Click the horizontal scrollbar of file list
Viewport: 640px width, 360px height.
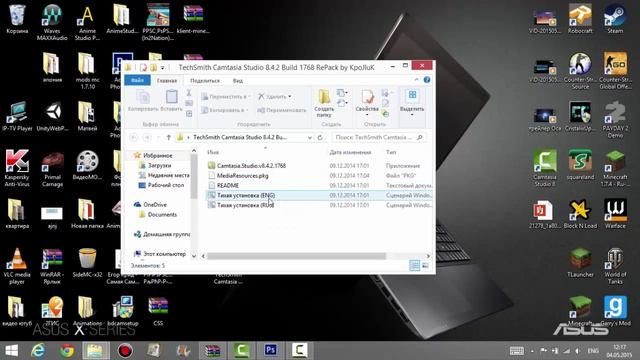click(x=296, y=256)
